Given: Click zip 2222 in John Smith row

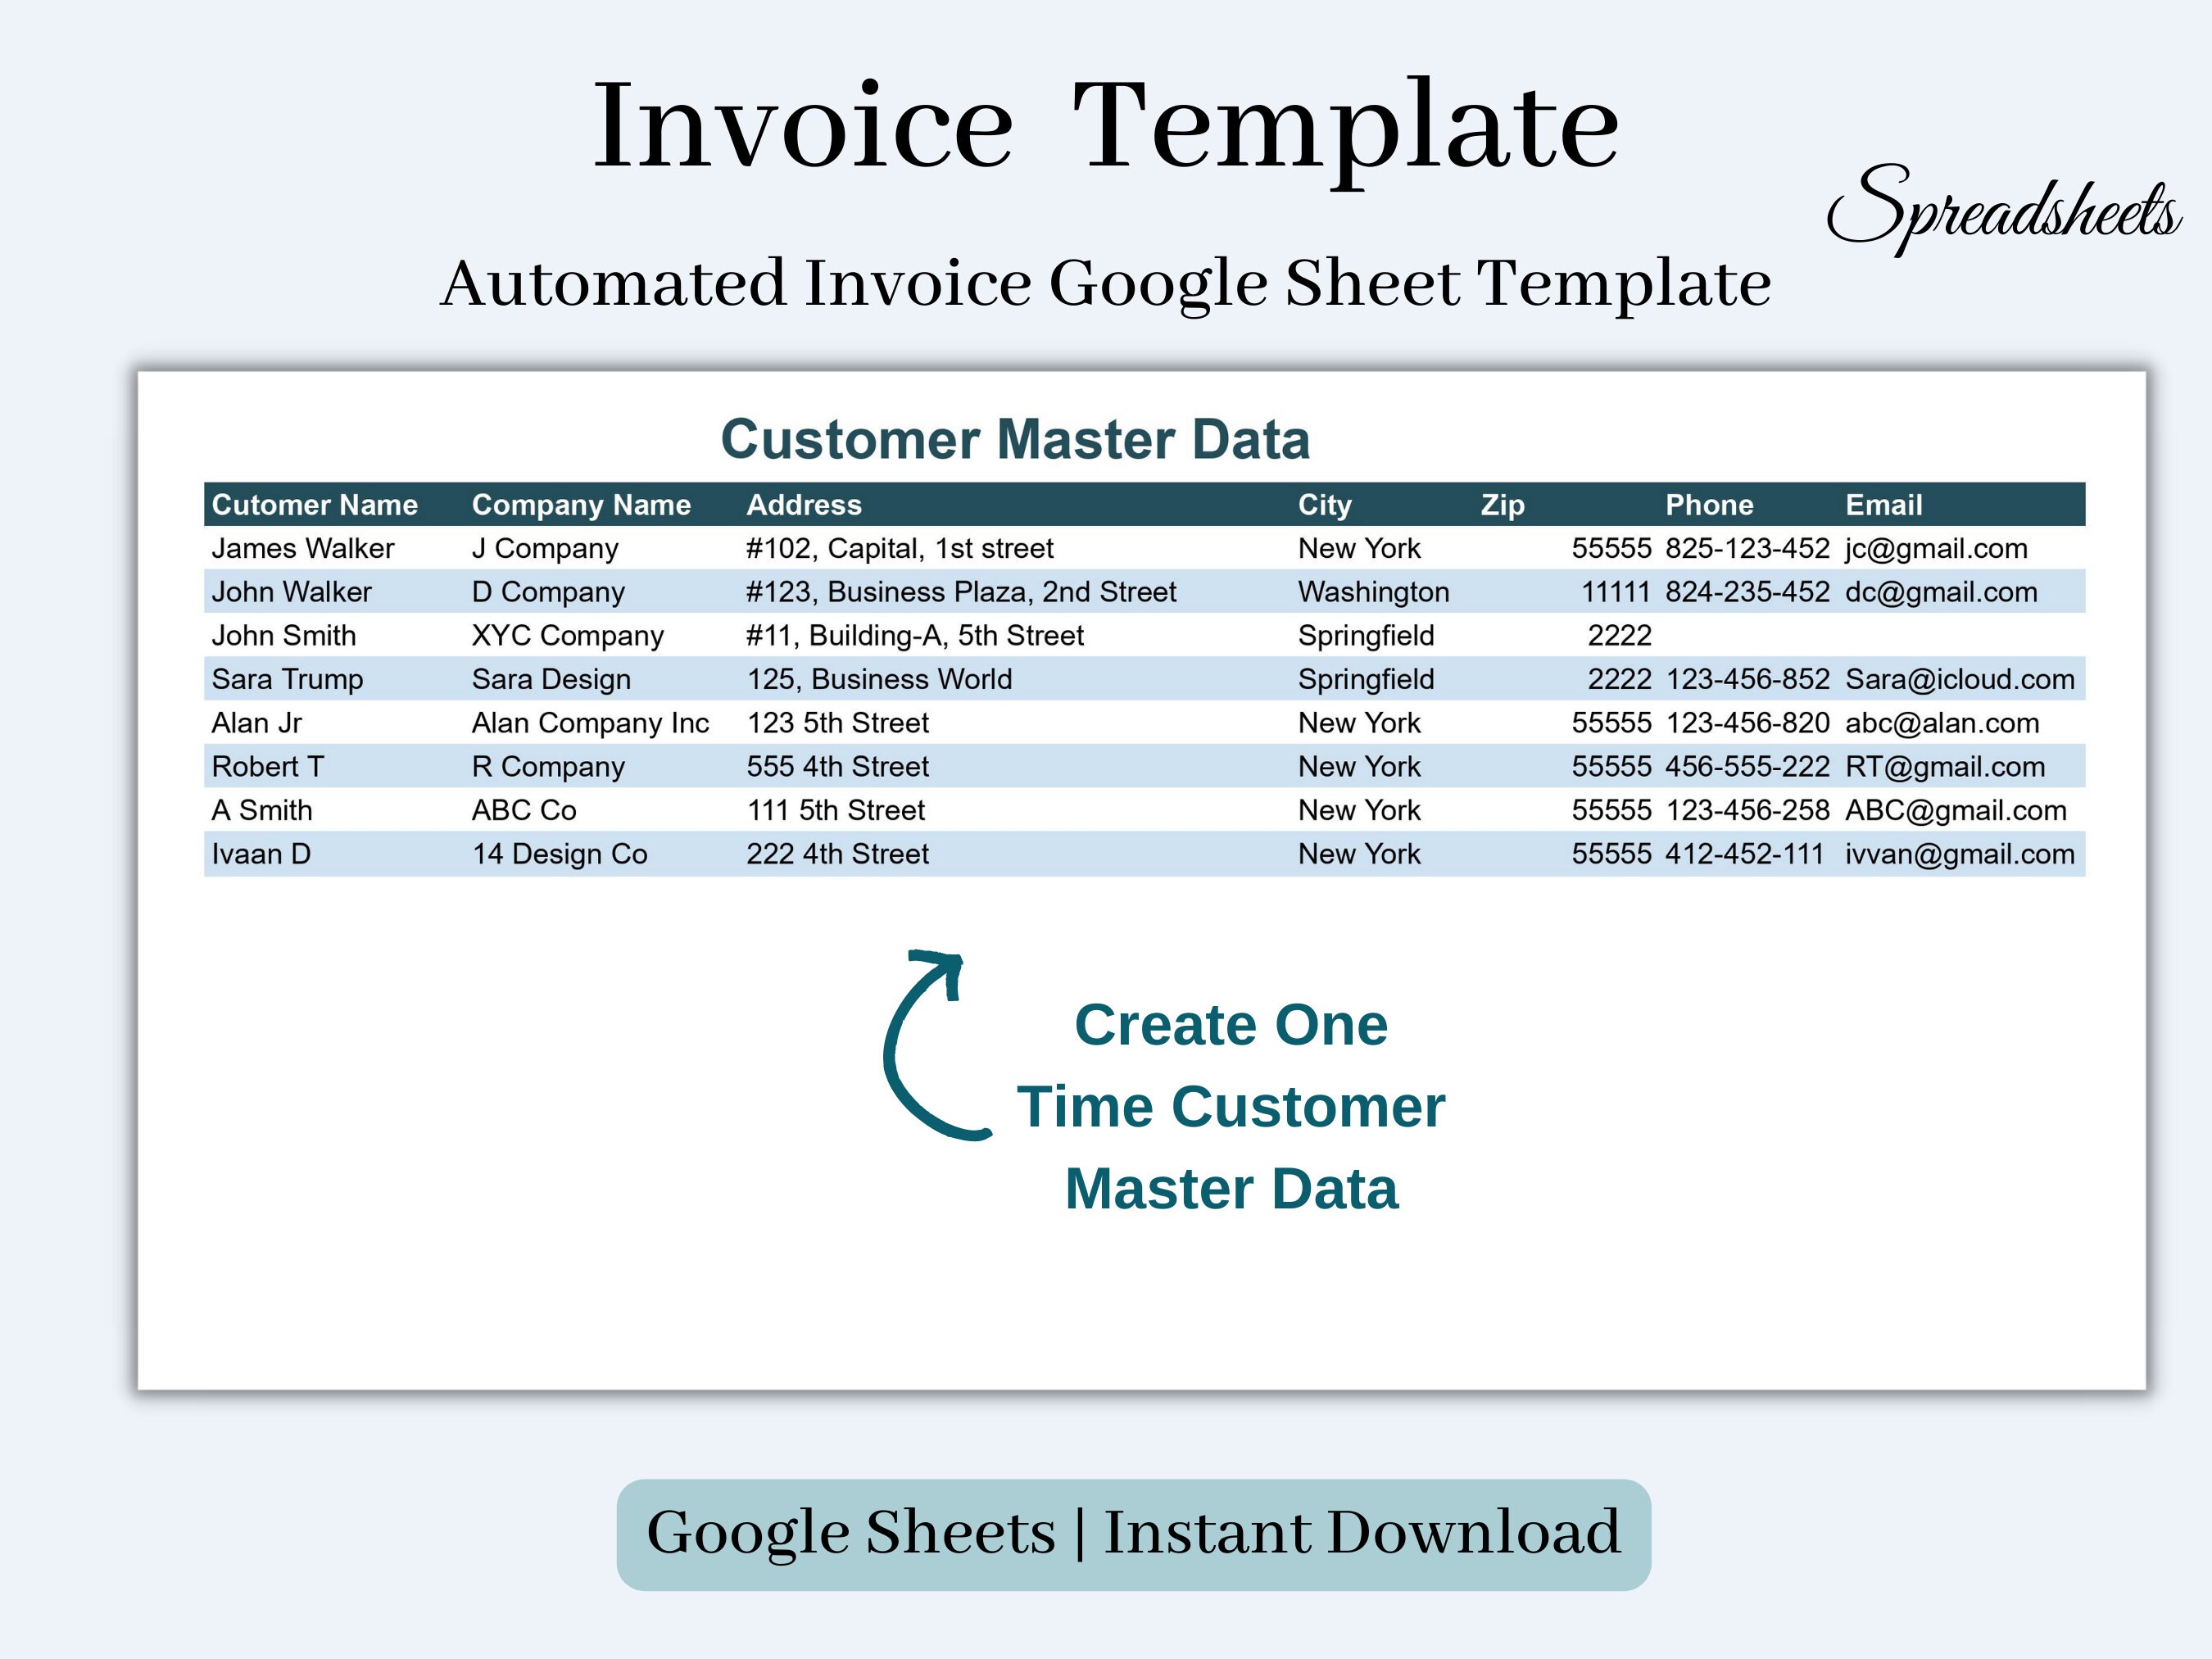Looking at the screenshot, I should pos(1620,635).
